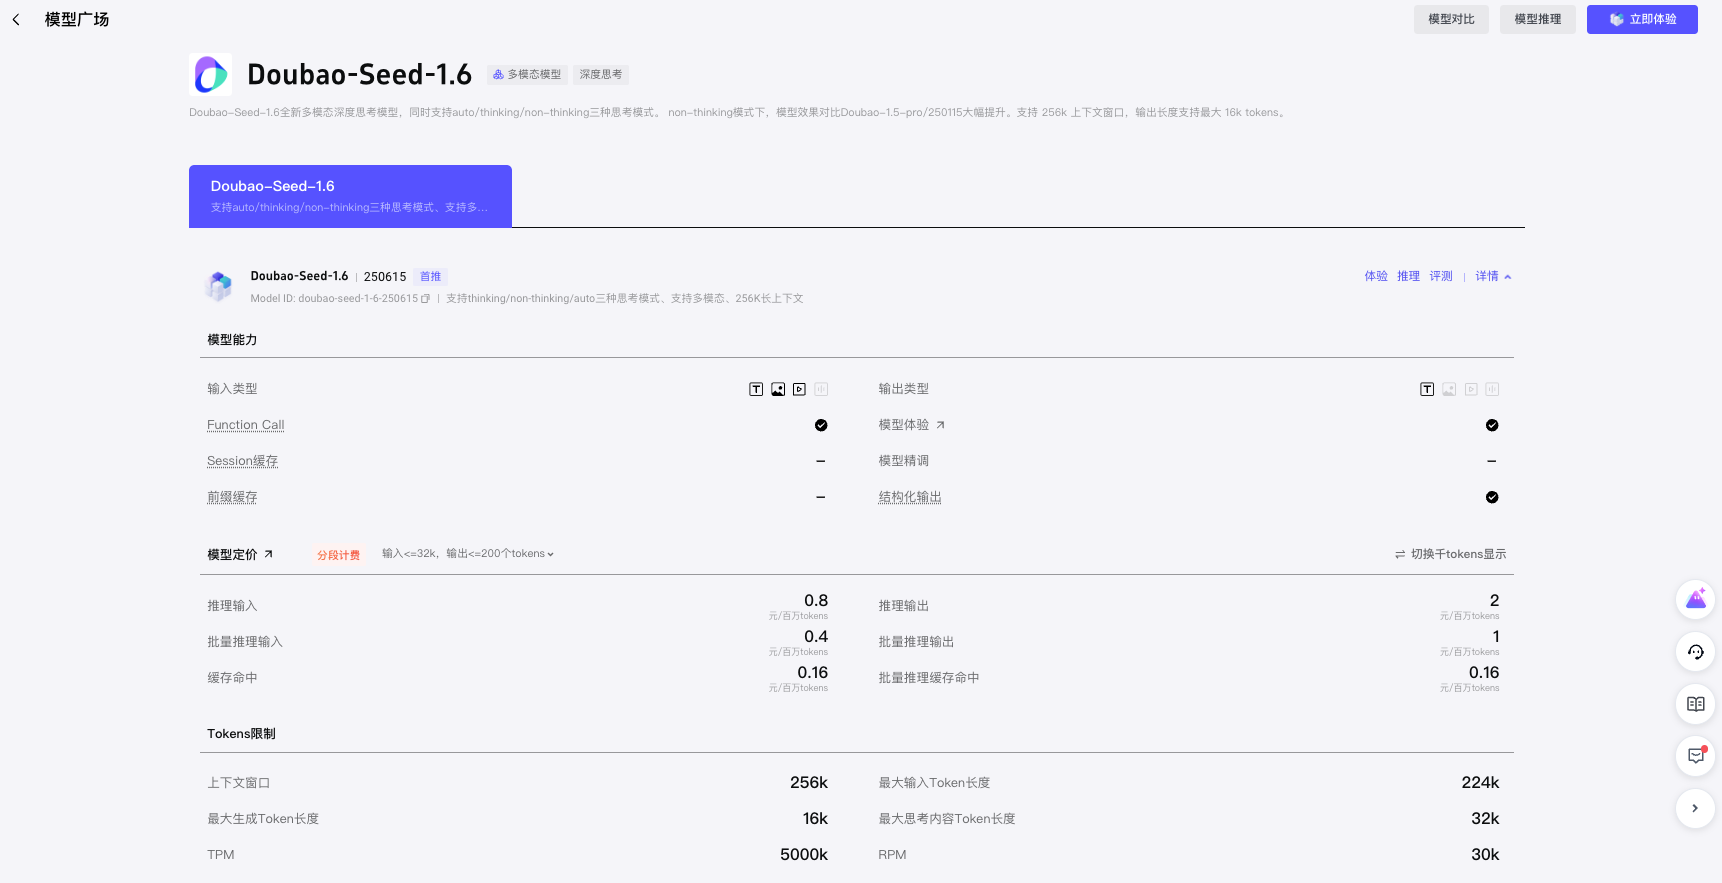Click the video input type icon
This screenshot has width=1722, height=883.
tap(799, 389)
